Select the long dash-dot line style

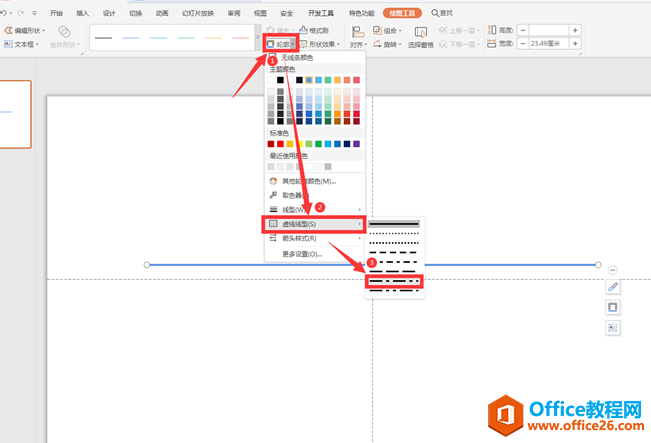(x=394, y=281)
